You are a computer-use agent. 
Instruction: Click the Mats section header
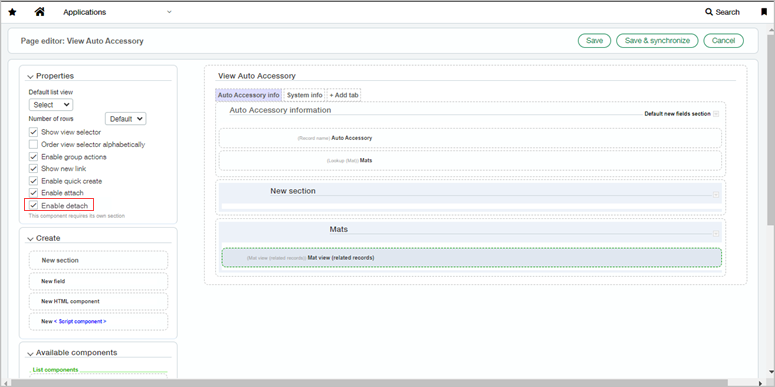coord(339,229)
